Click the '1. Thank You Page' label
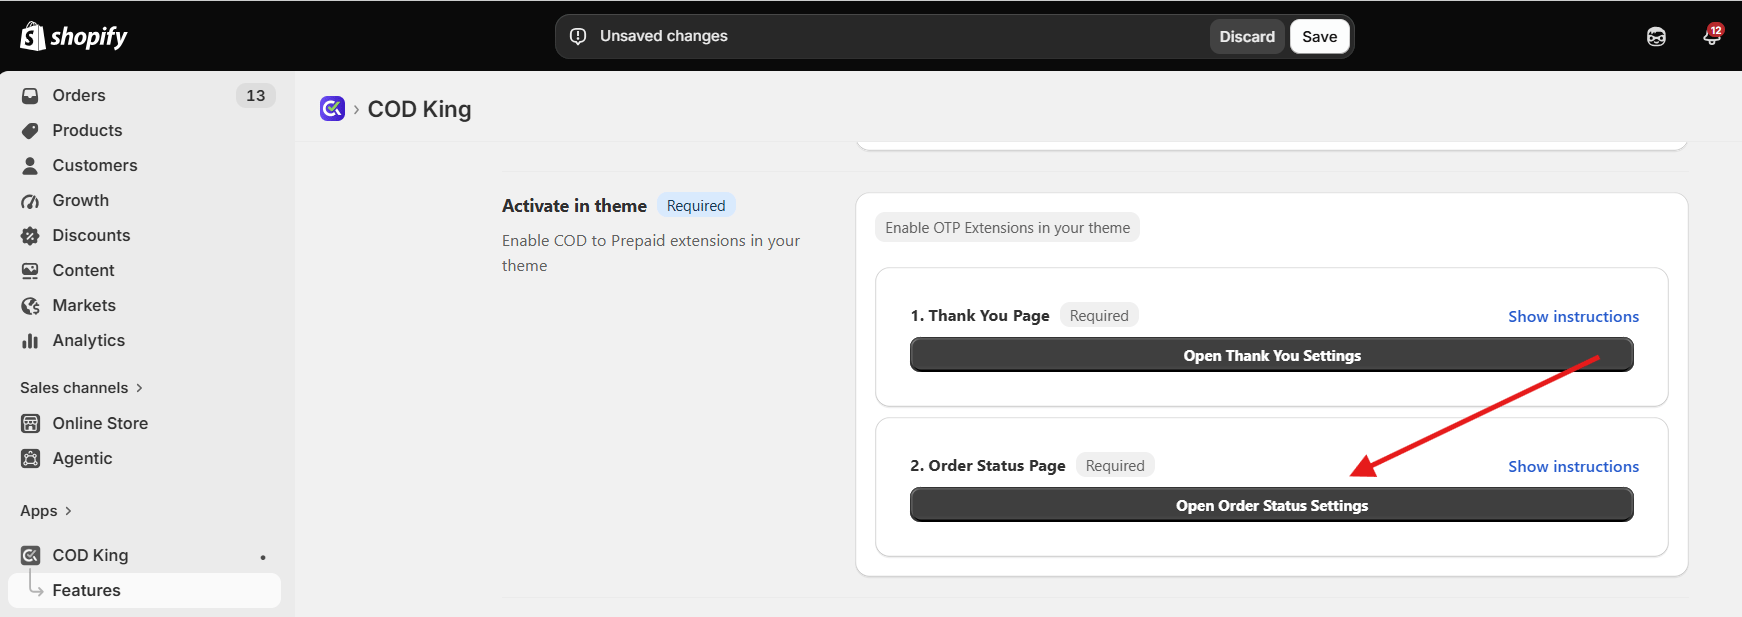 pos(980,316)
